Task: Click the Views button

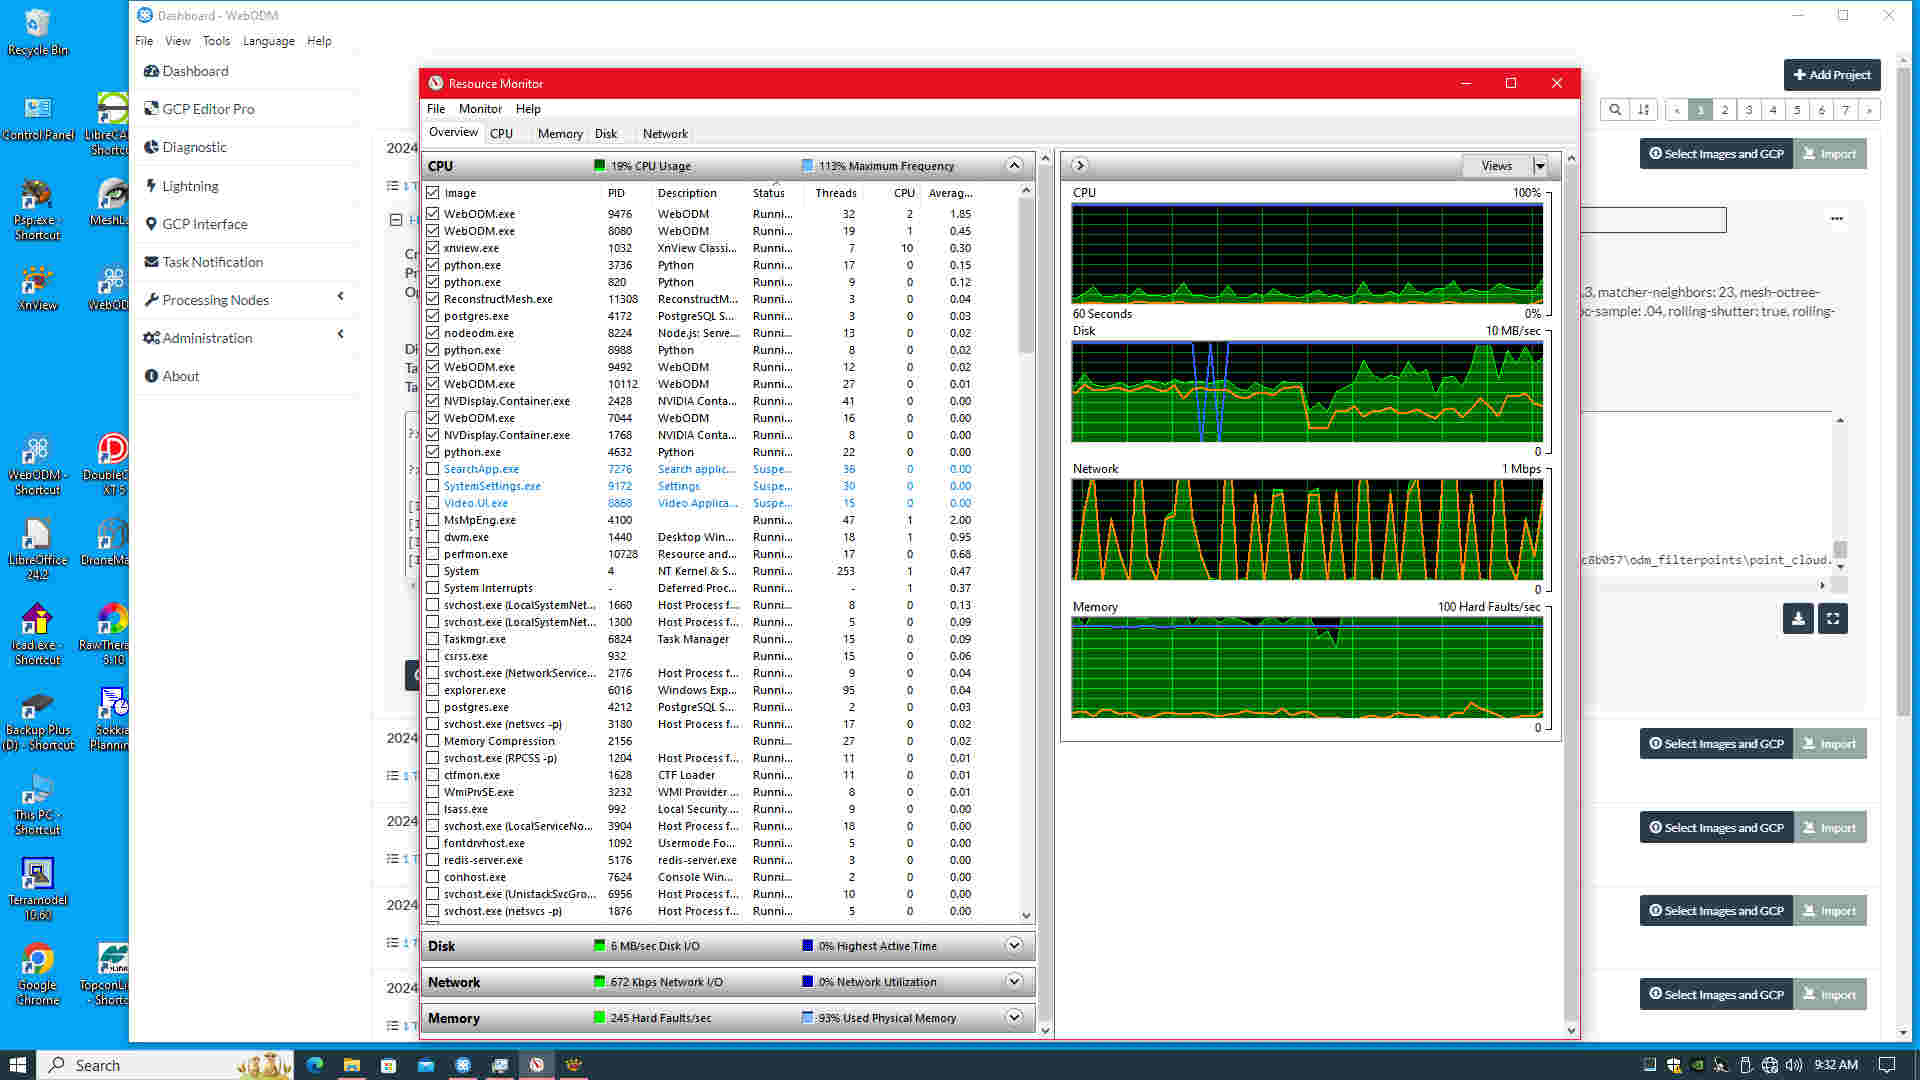Action: [x=1497, y=166]
